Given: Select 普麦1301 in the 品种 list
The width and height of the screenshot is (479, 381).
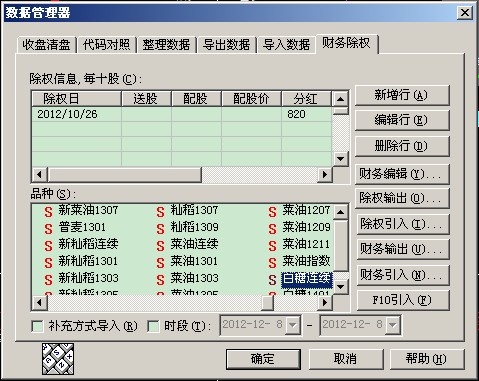Looking at the screenshot, I should (82, 227).
